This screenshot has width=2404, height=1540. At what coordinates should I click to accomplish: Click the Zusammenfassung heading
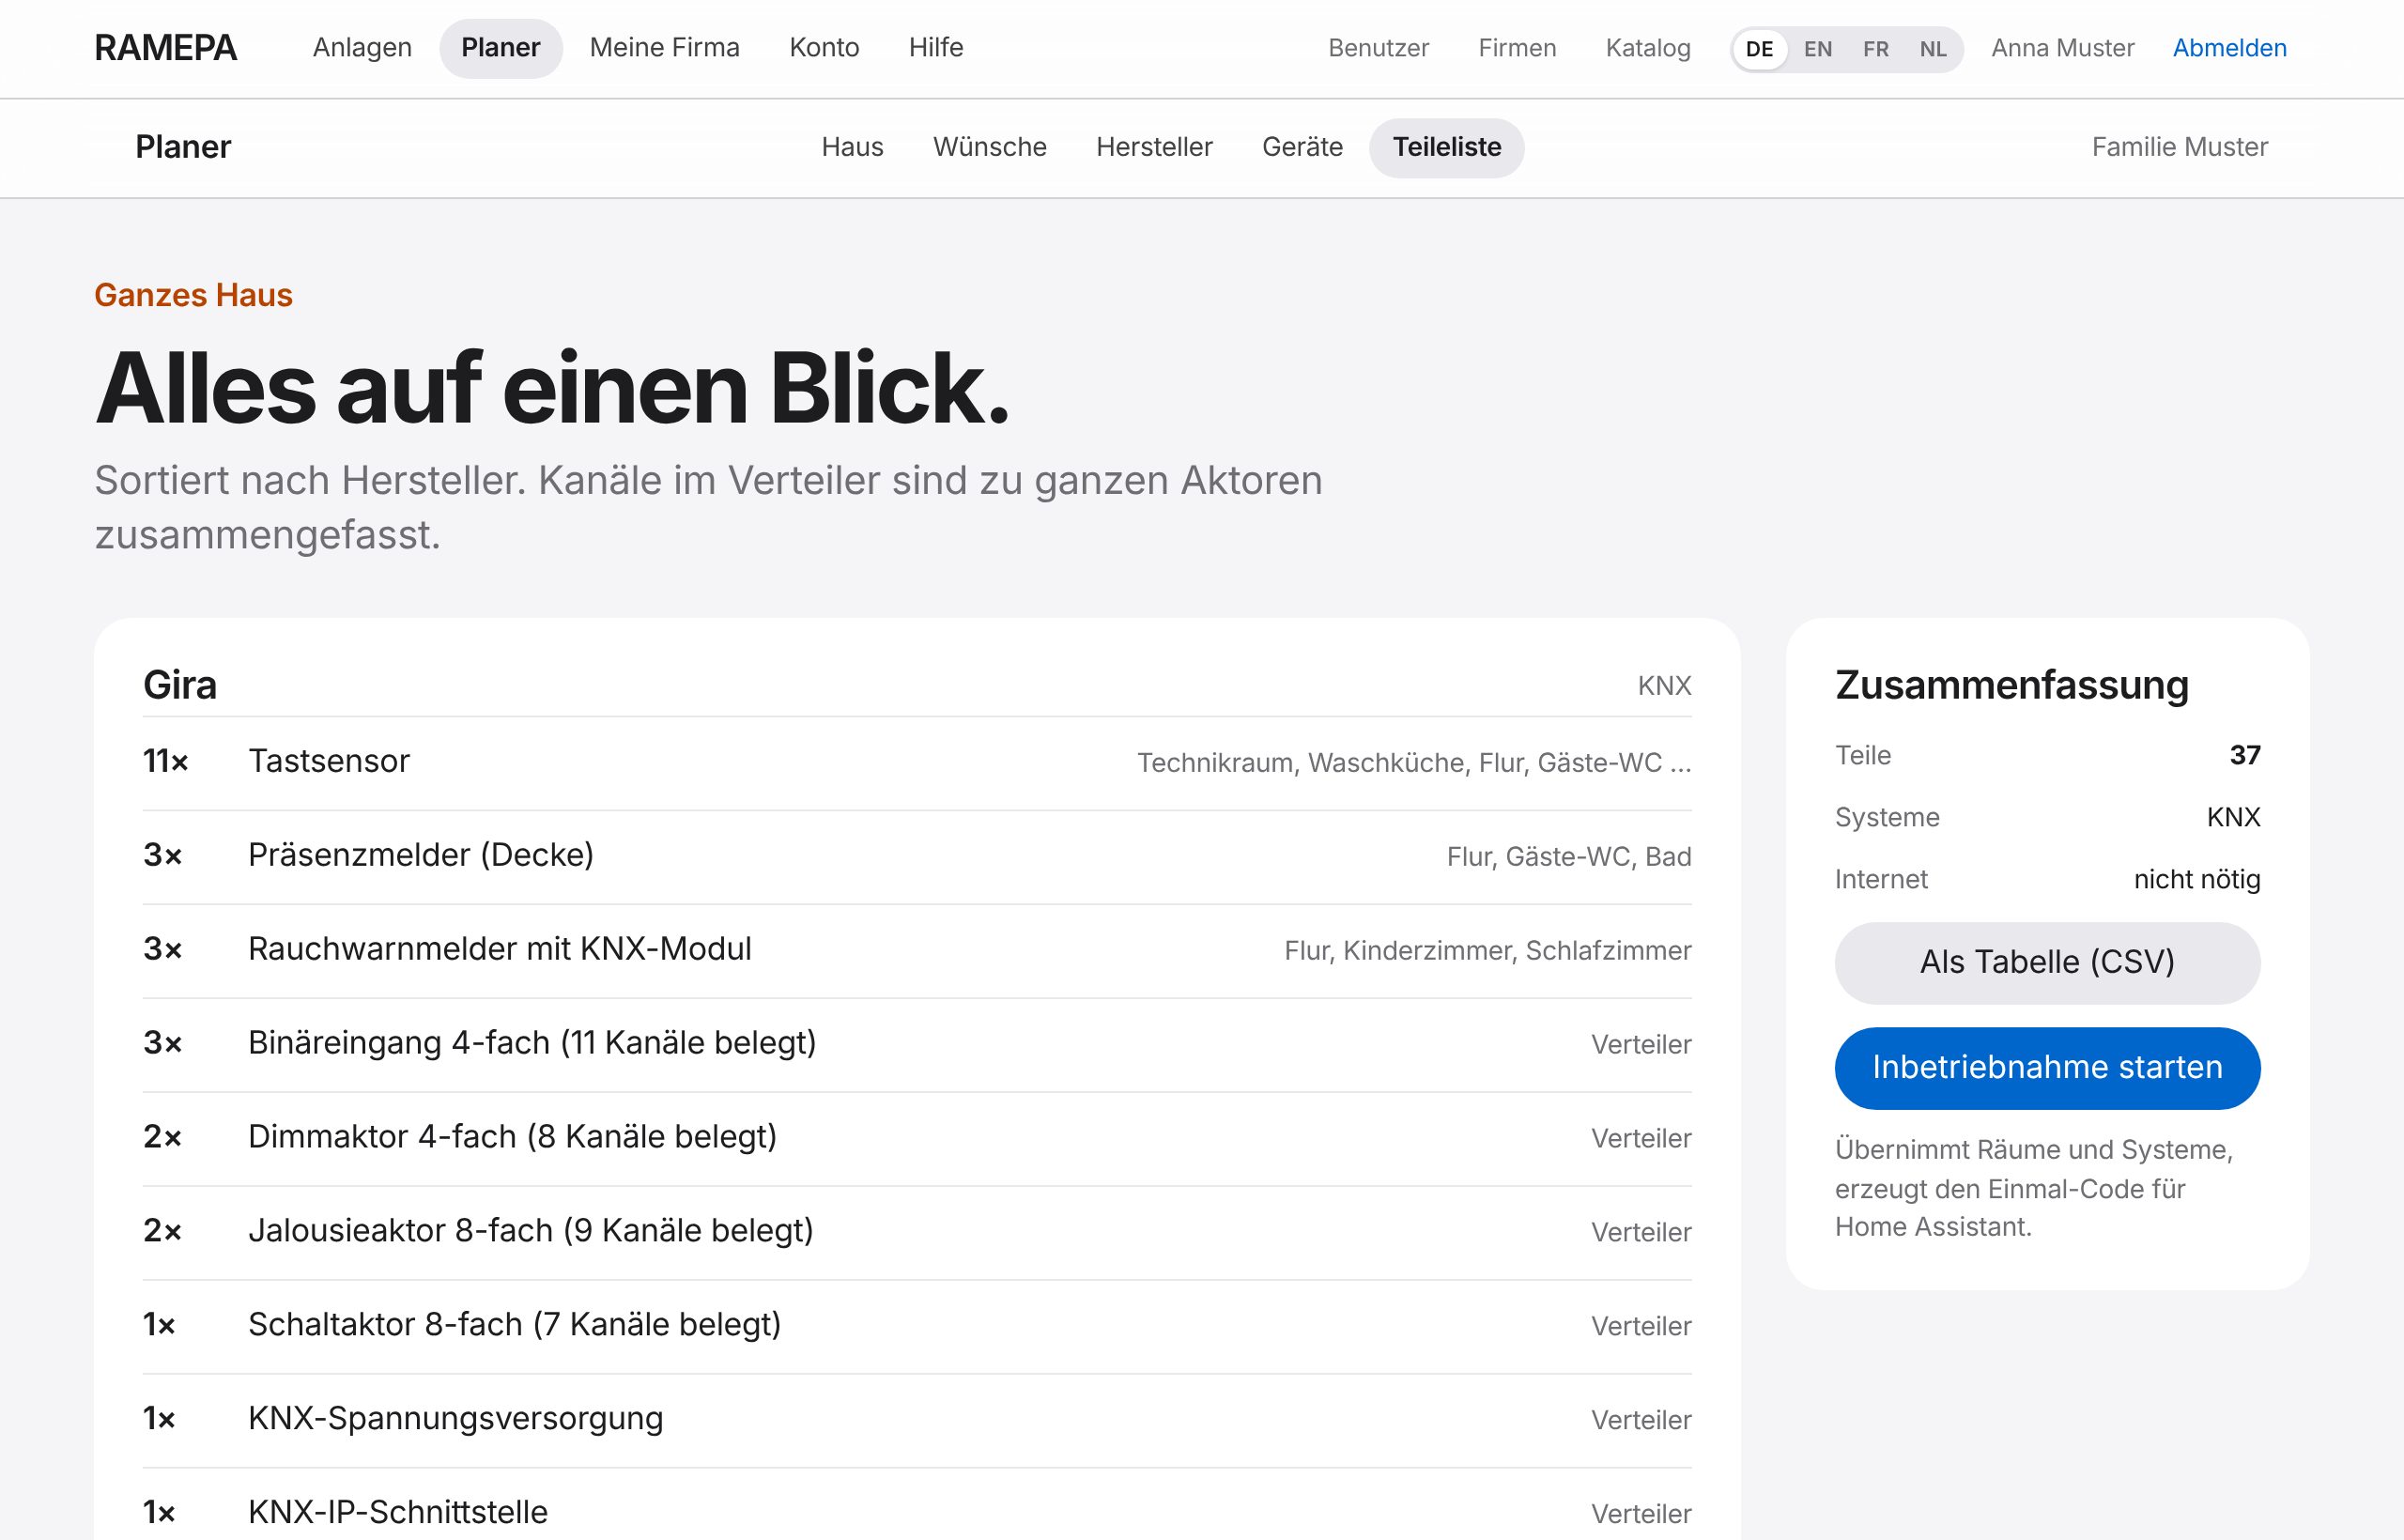click(x=2012, y=685)
